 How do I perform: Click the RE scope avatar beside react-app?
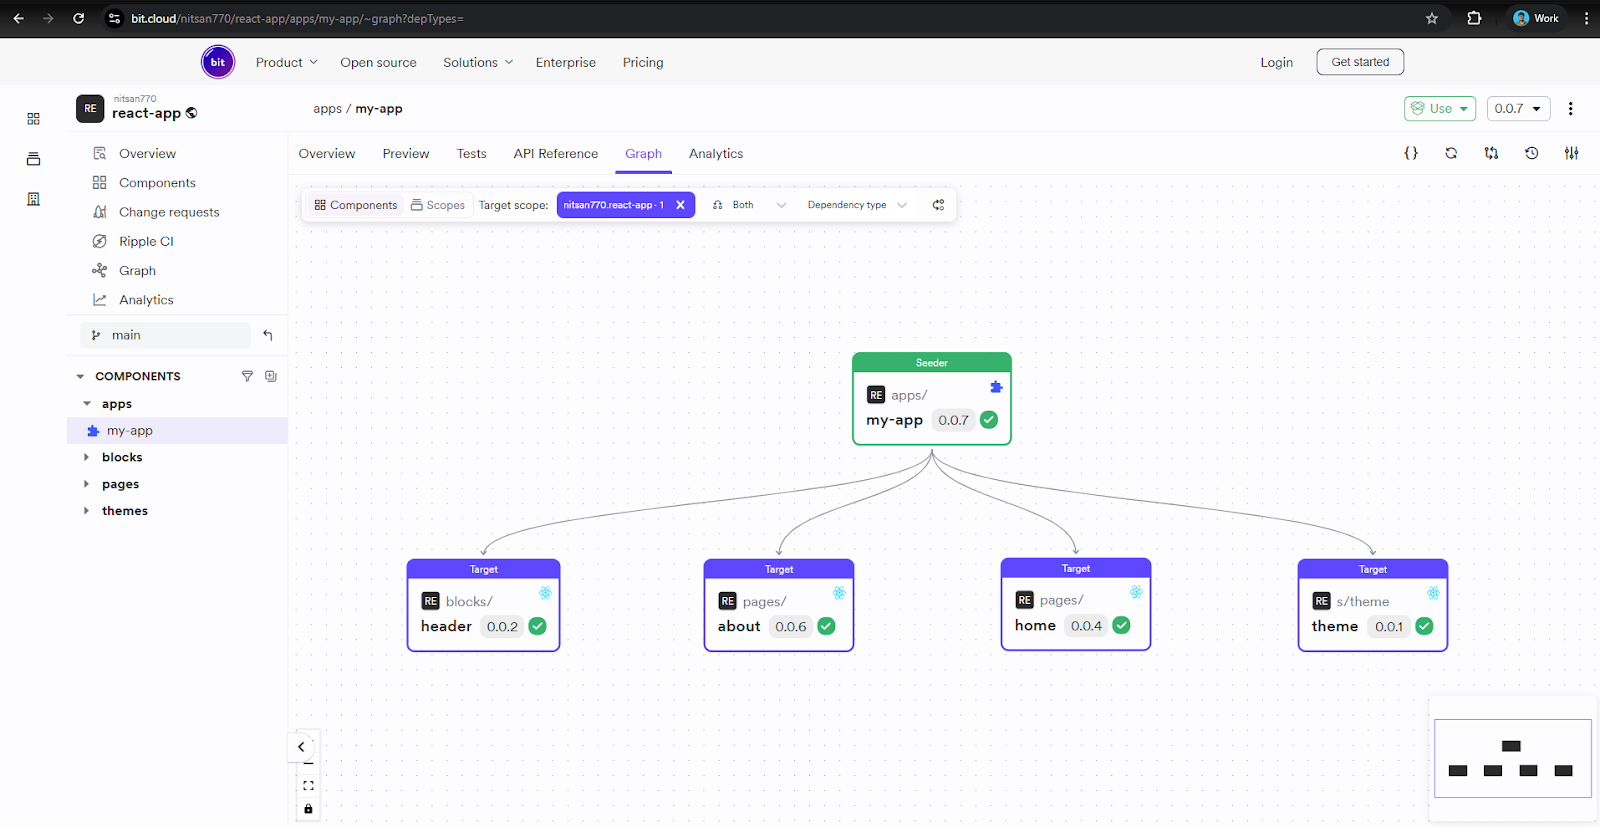90,108
